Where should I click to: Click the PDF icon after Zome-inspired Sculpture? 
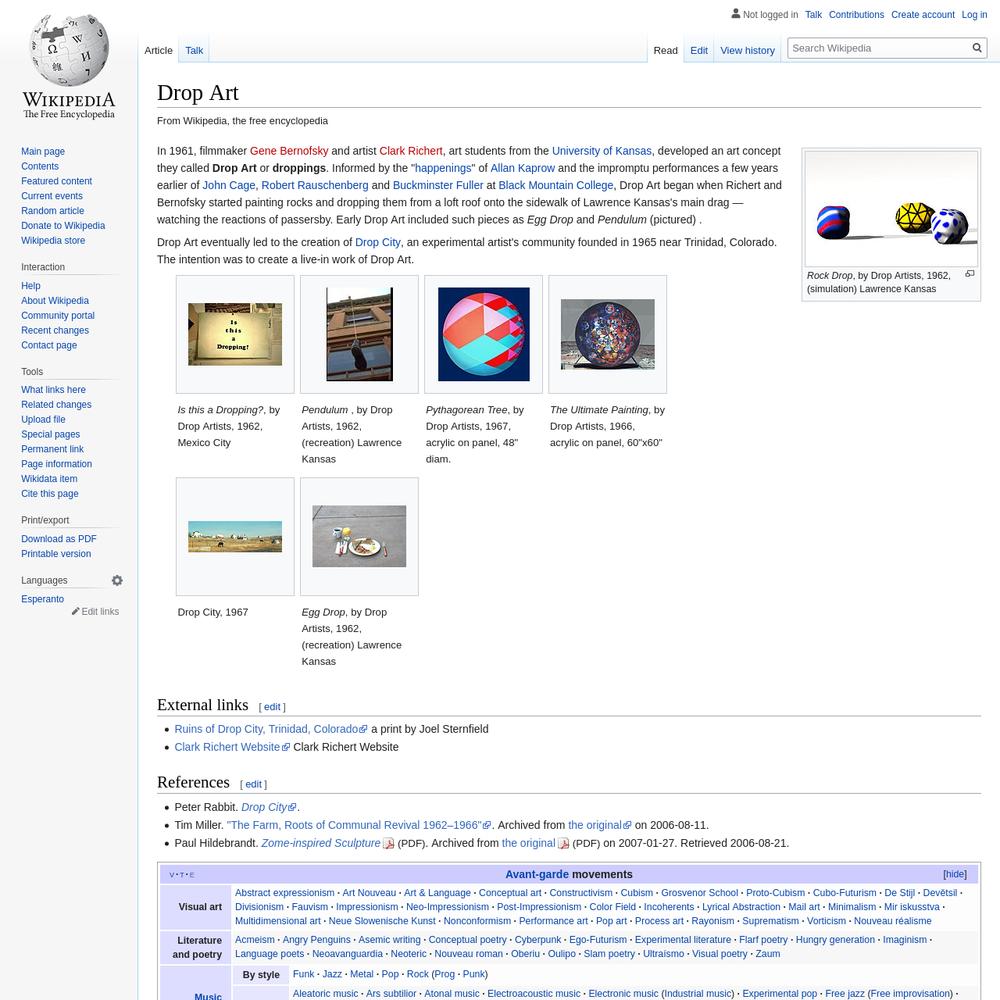click(x=388, y=843)
